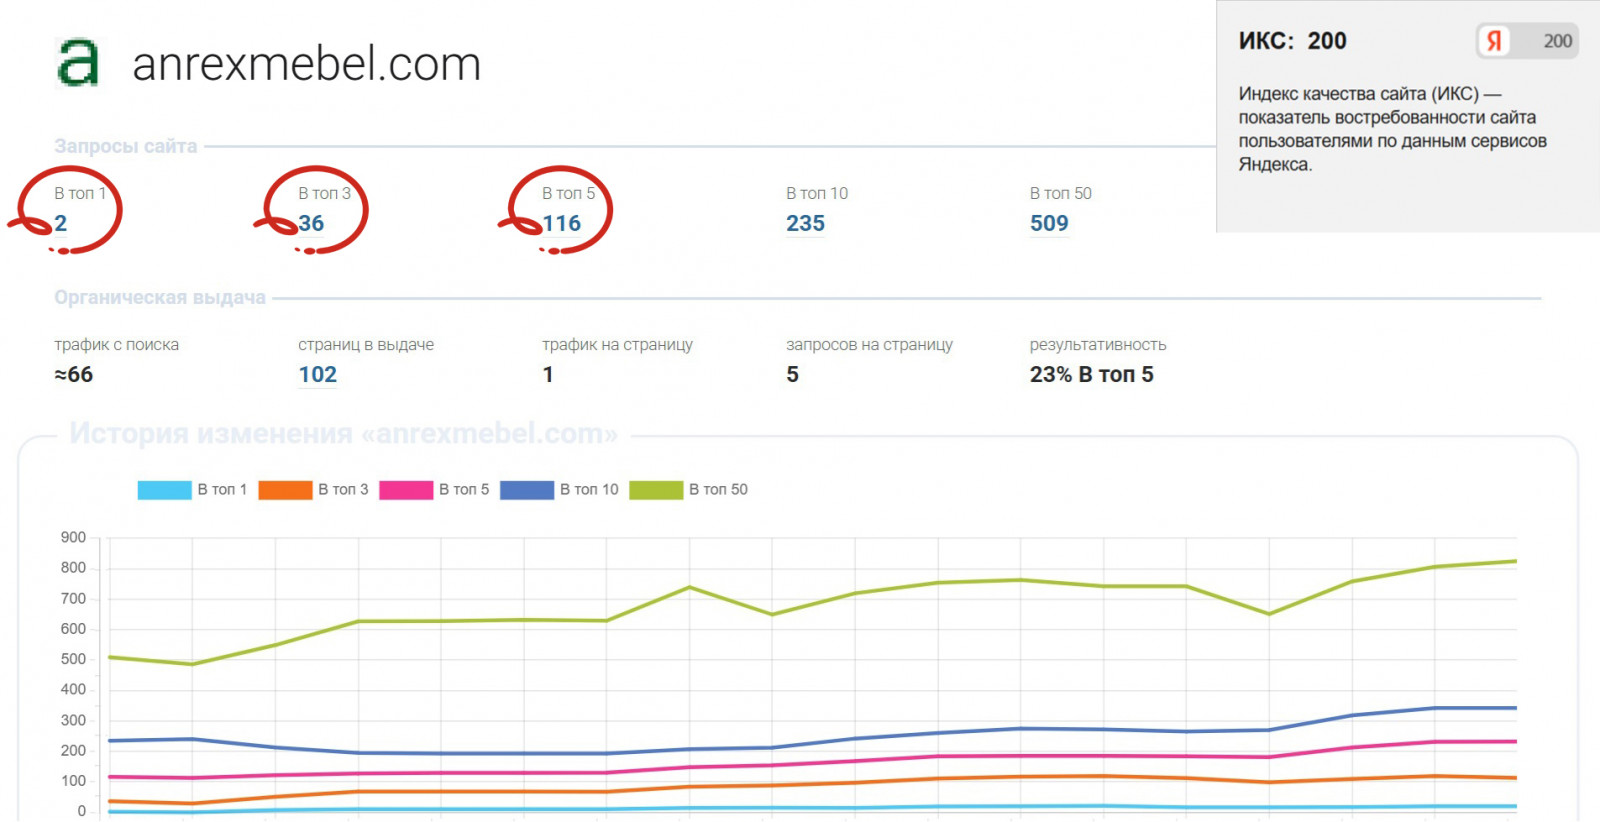Click the Yandex ИКС 200 badge
Screen dimensions: 1600x822
[1527, 41]
